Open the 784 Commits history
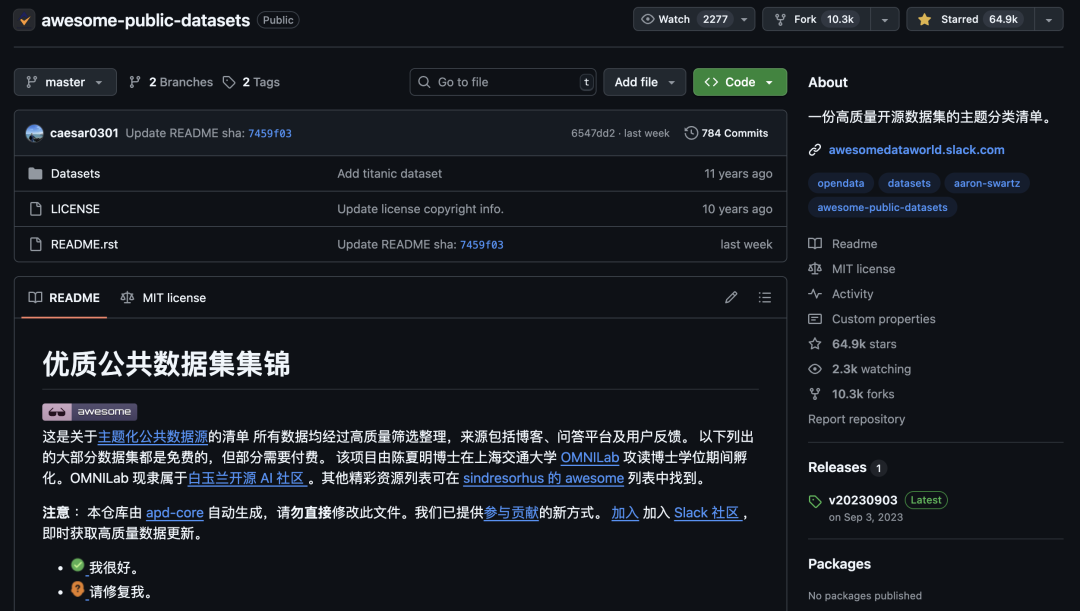 726,133
